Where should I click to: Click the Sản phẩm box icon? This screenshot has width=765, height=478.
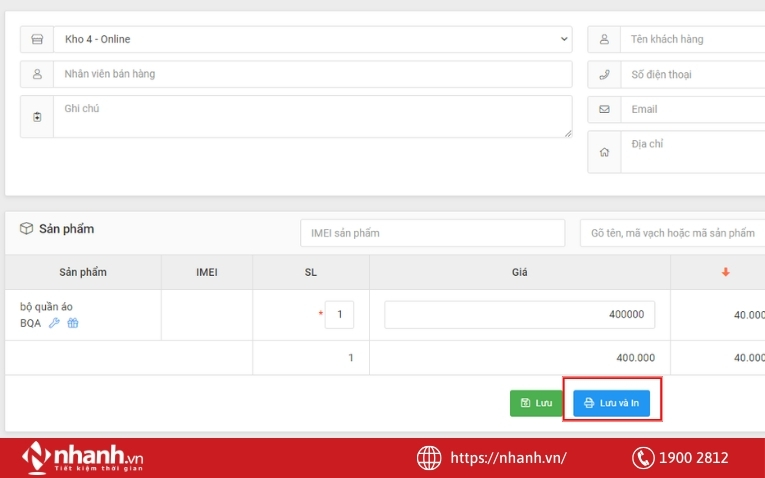pos(26,228)
